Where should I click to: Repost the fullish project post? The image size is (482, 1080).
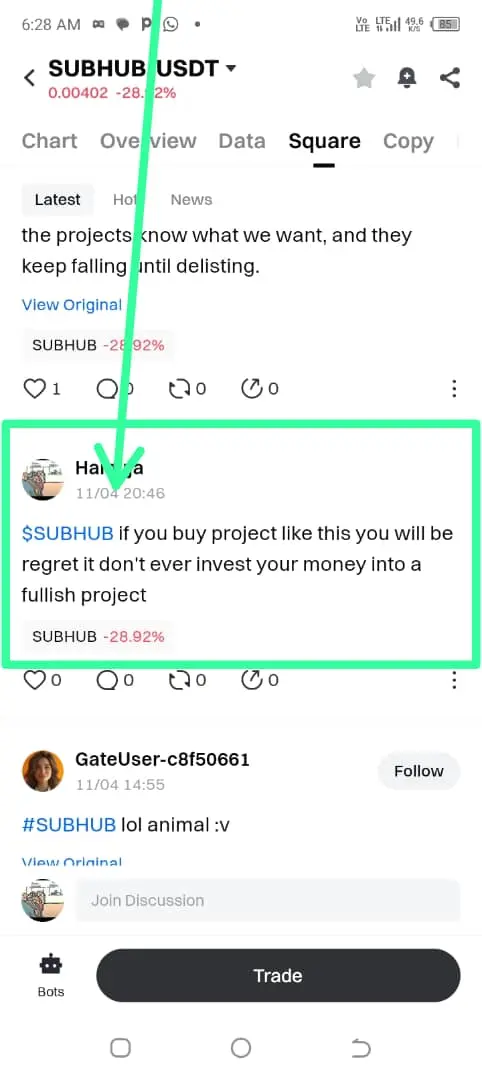178,681
